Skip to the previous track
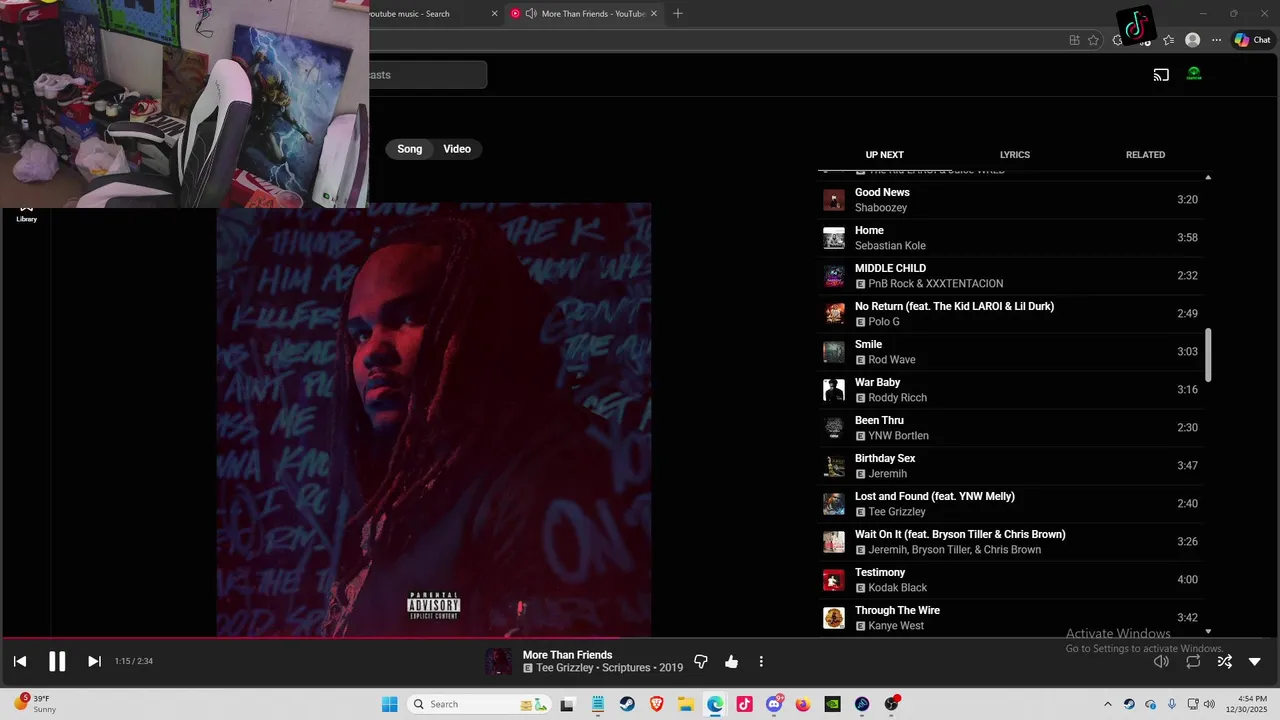This screenshot has width=1280, height=720. 20,661
